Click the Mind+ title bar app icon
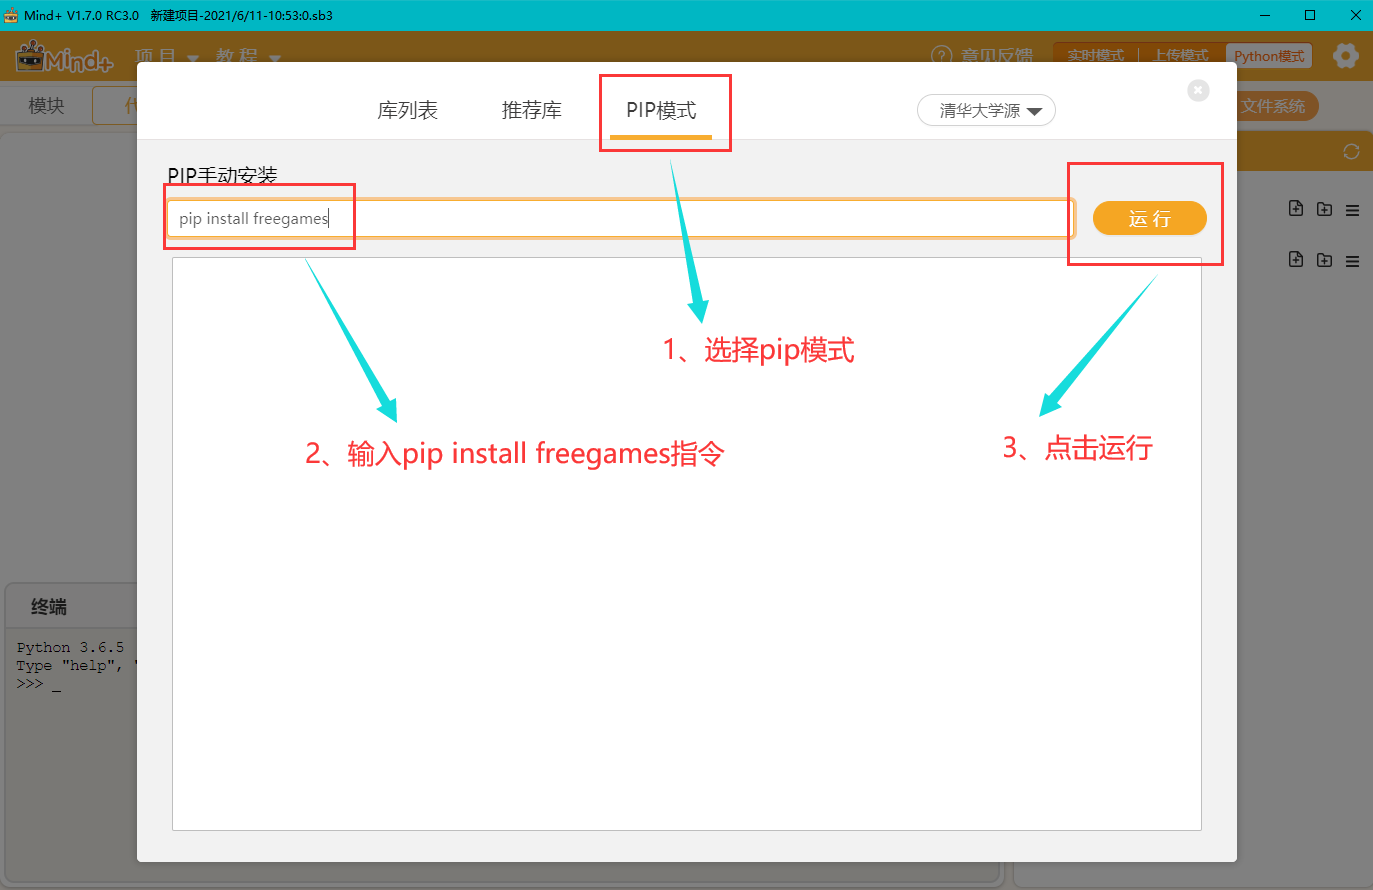Screen dimensions: 1373x890 [x=11, y=15]
